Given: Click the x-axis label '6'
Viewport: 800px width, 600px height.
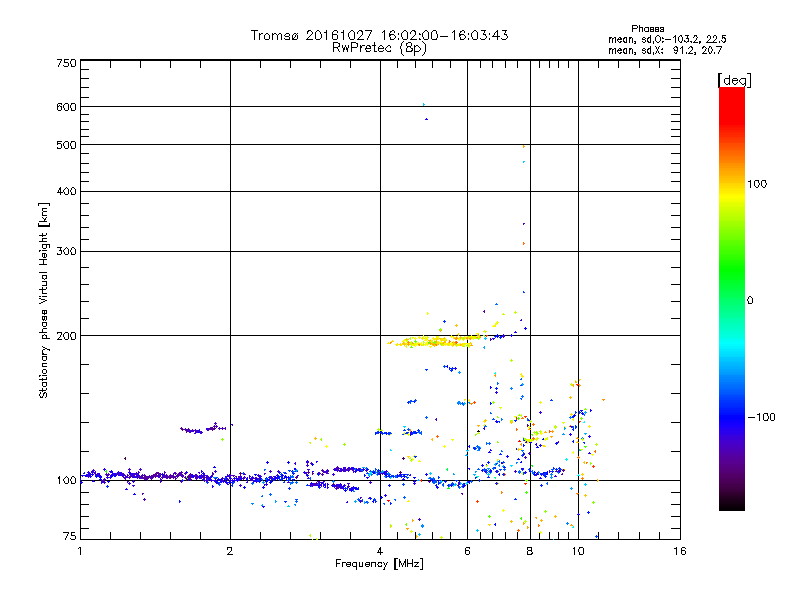Looking at the screenshot, I should (x=467, y=551).
